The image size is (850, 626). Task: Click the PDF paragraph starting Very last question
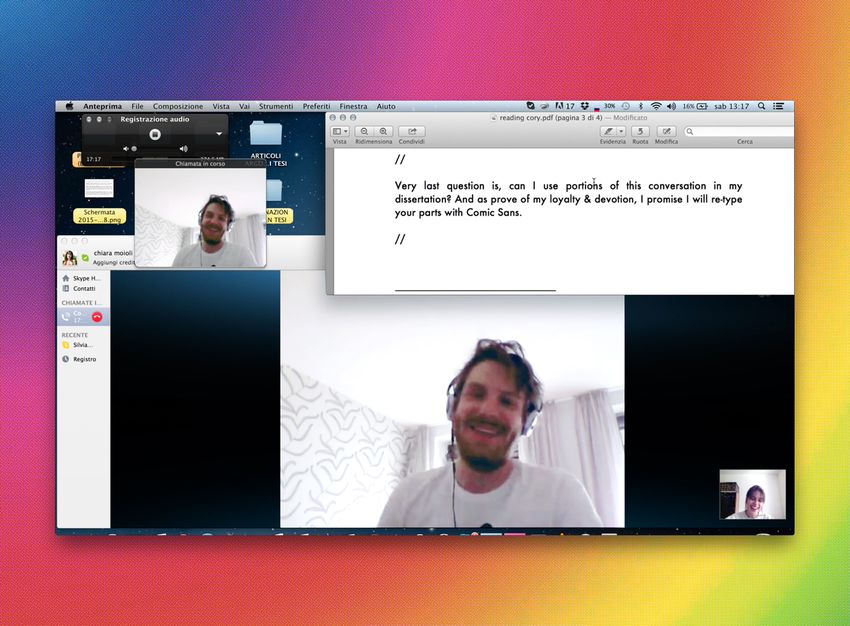click(x=568, y=199)
